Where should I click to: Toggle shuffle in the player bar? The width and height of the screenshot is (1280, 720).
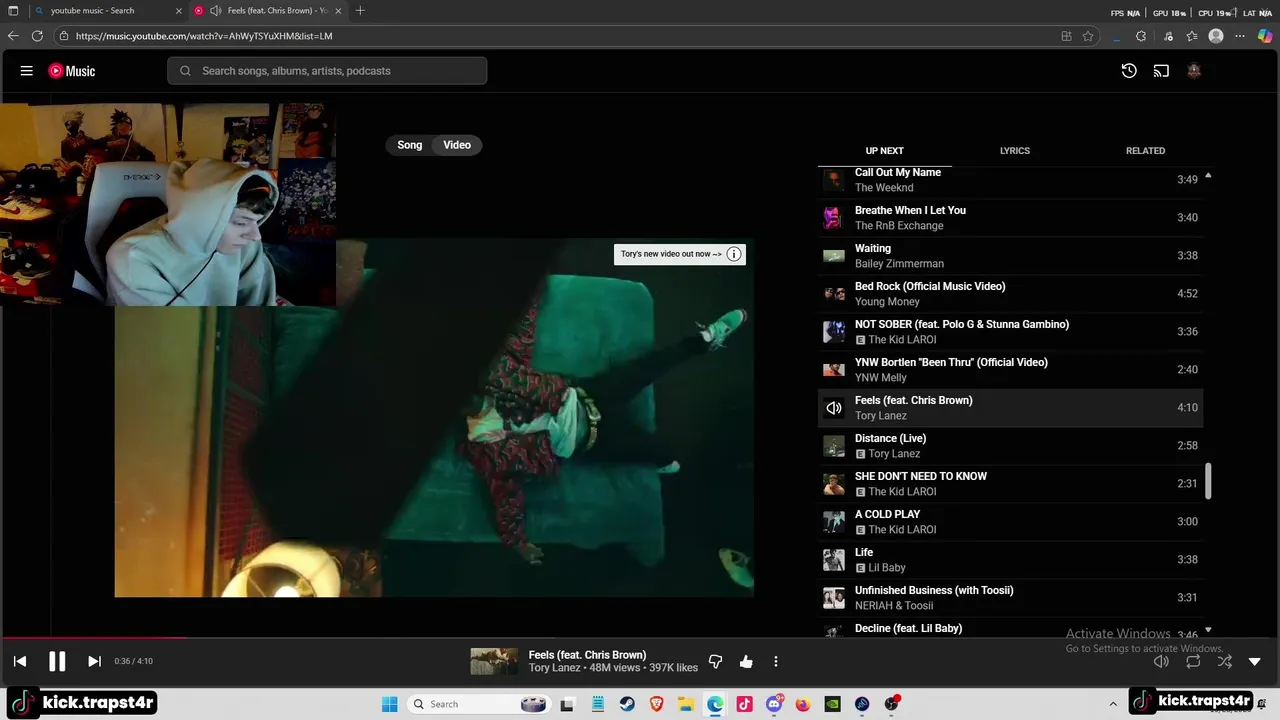[x=1224, y=661]
